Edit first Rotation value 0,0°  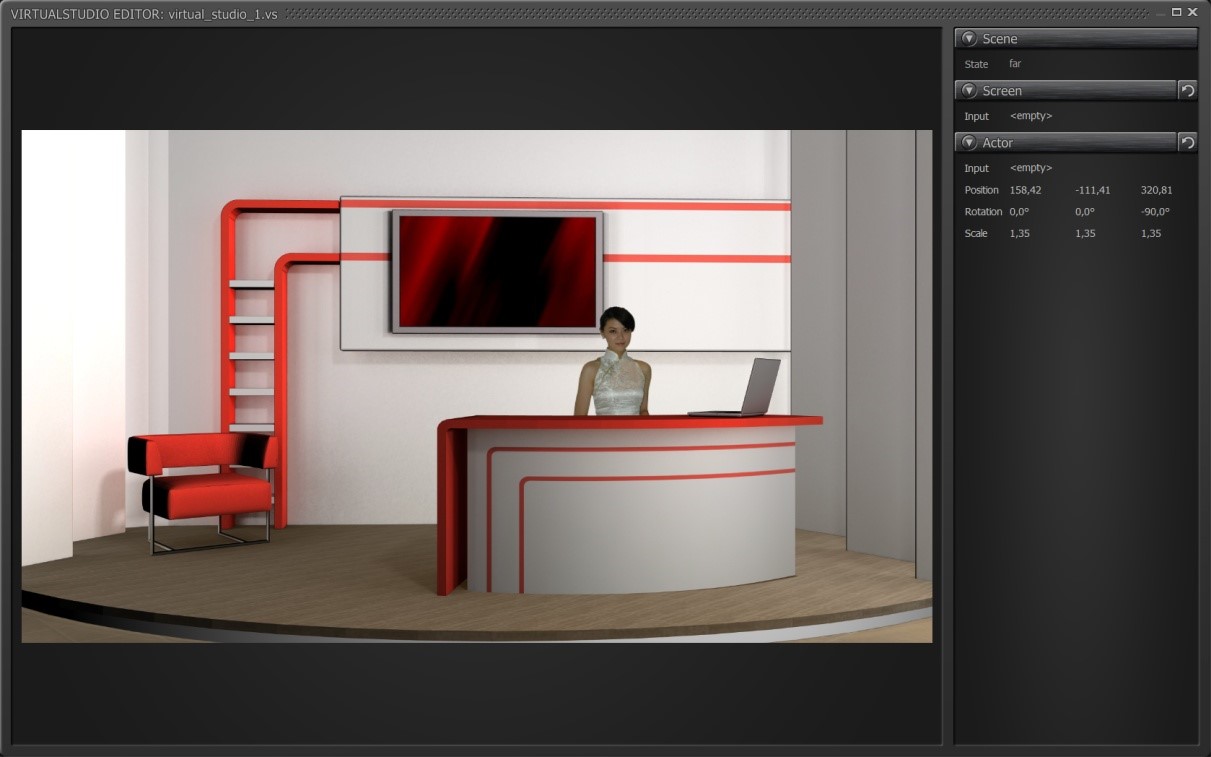(1019, 212)
